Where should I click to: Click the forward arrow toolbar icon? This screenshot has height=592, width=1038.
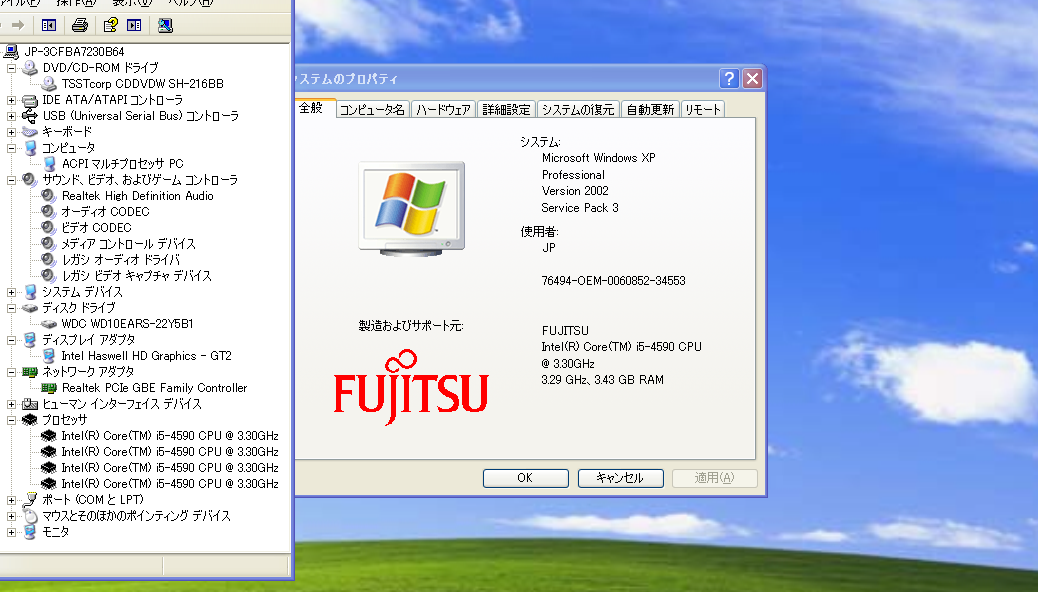18,25
